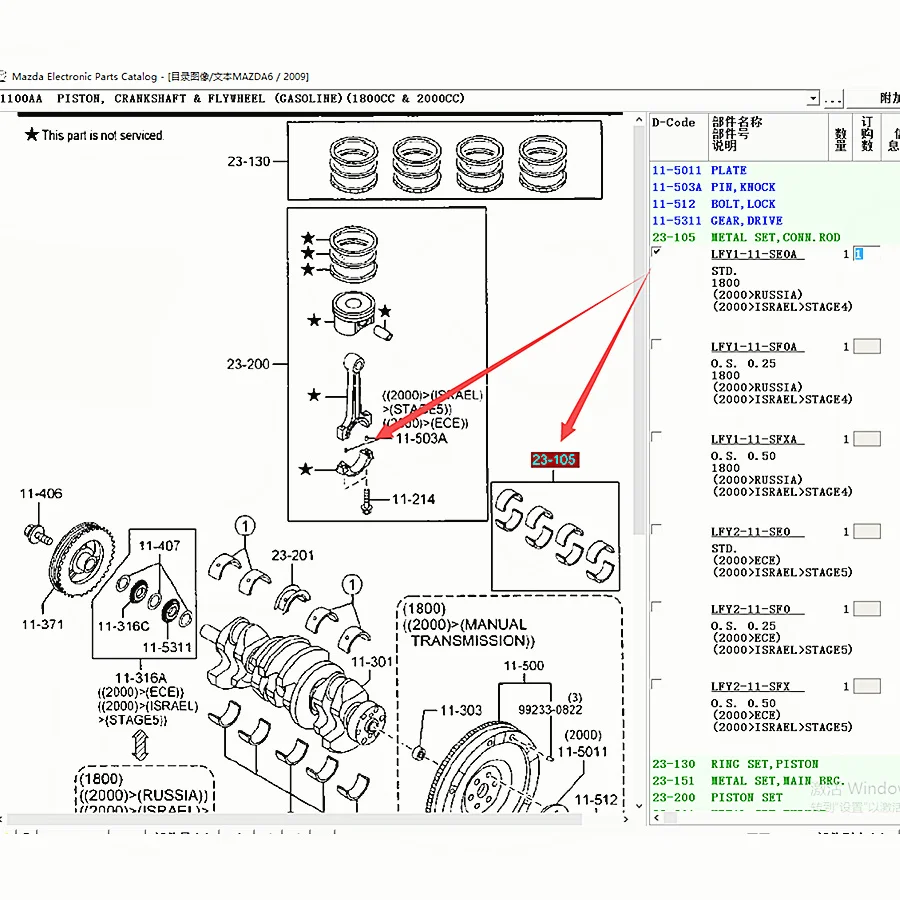Select the 1100AA PISTON, CRANKSHAFT & FLYWHEEL combo box
The image size is (900, 900).
click(410, 99)
